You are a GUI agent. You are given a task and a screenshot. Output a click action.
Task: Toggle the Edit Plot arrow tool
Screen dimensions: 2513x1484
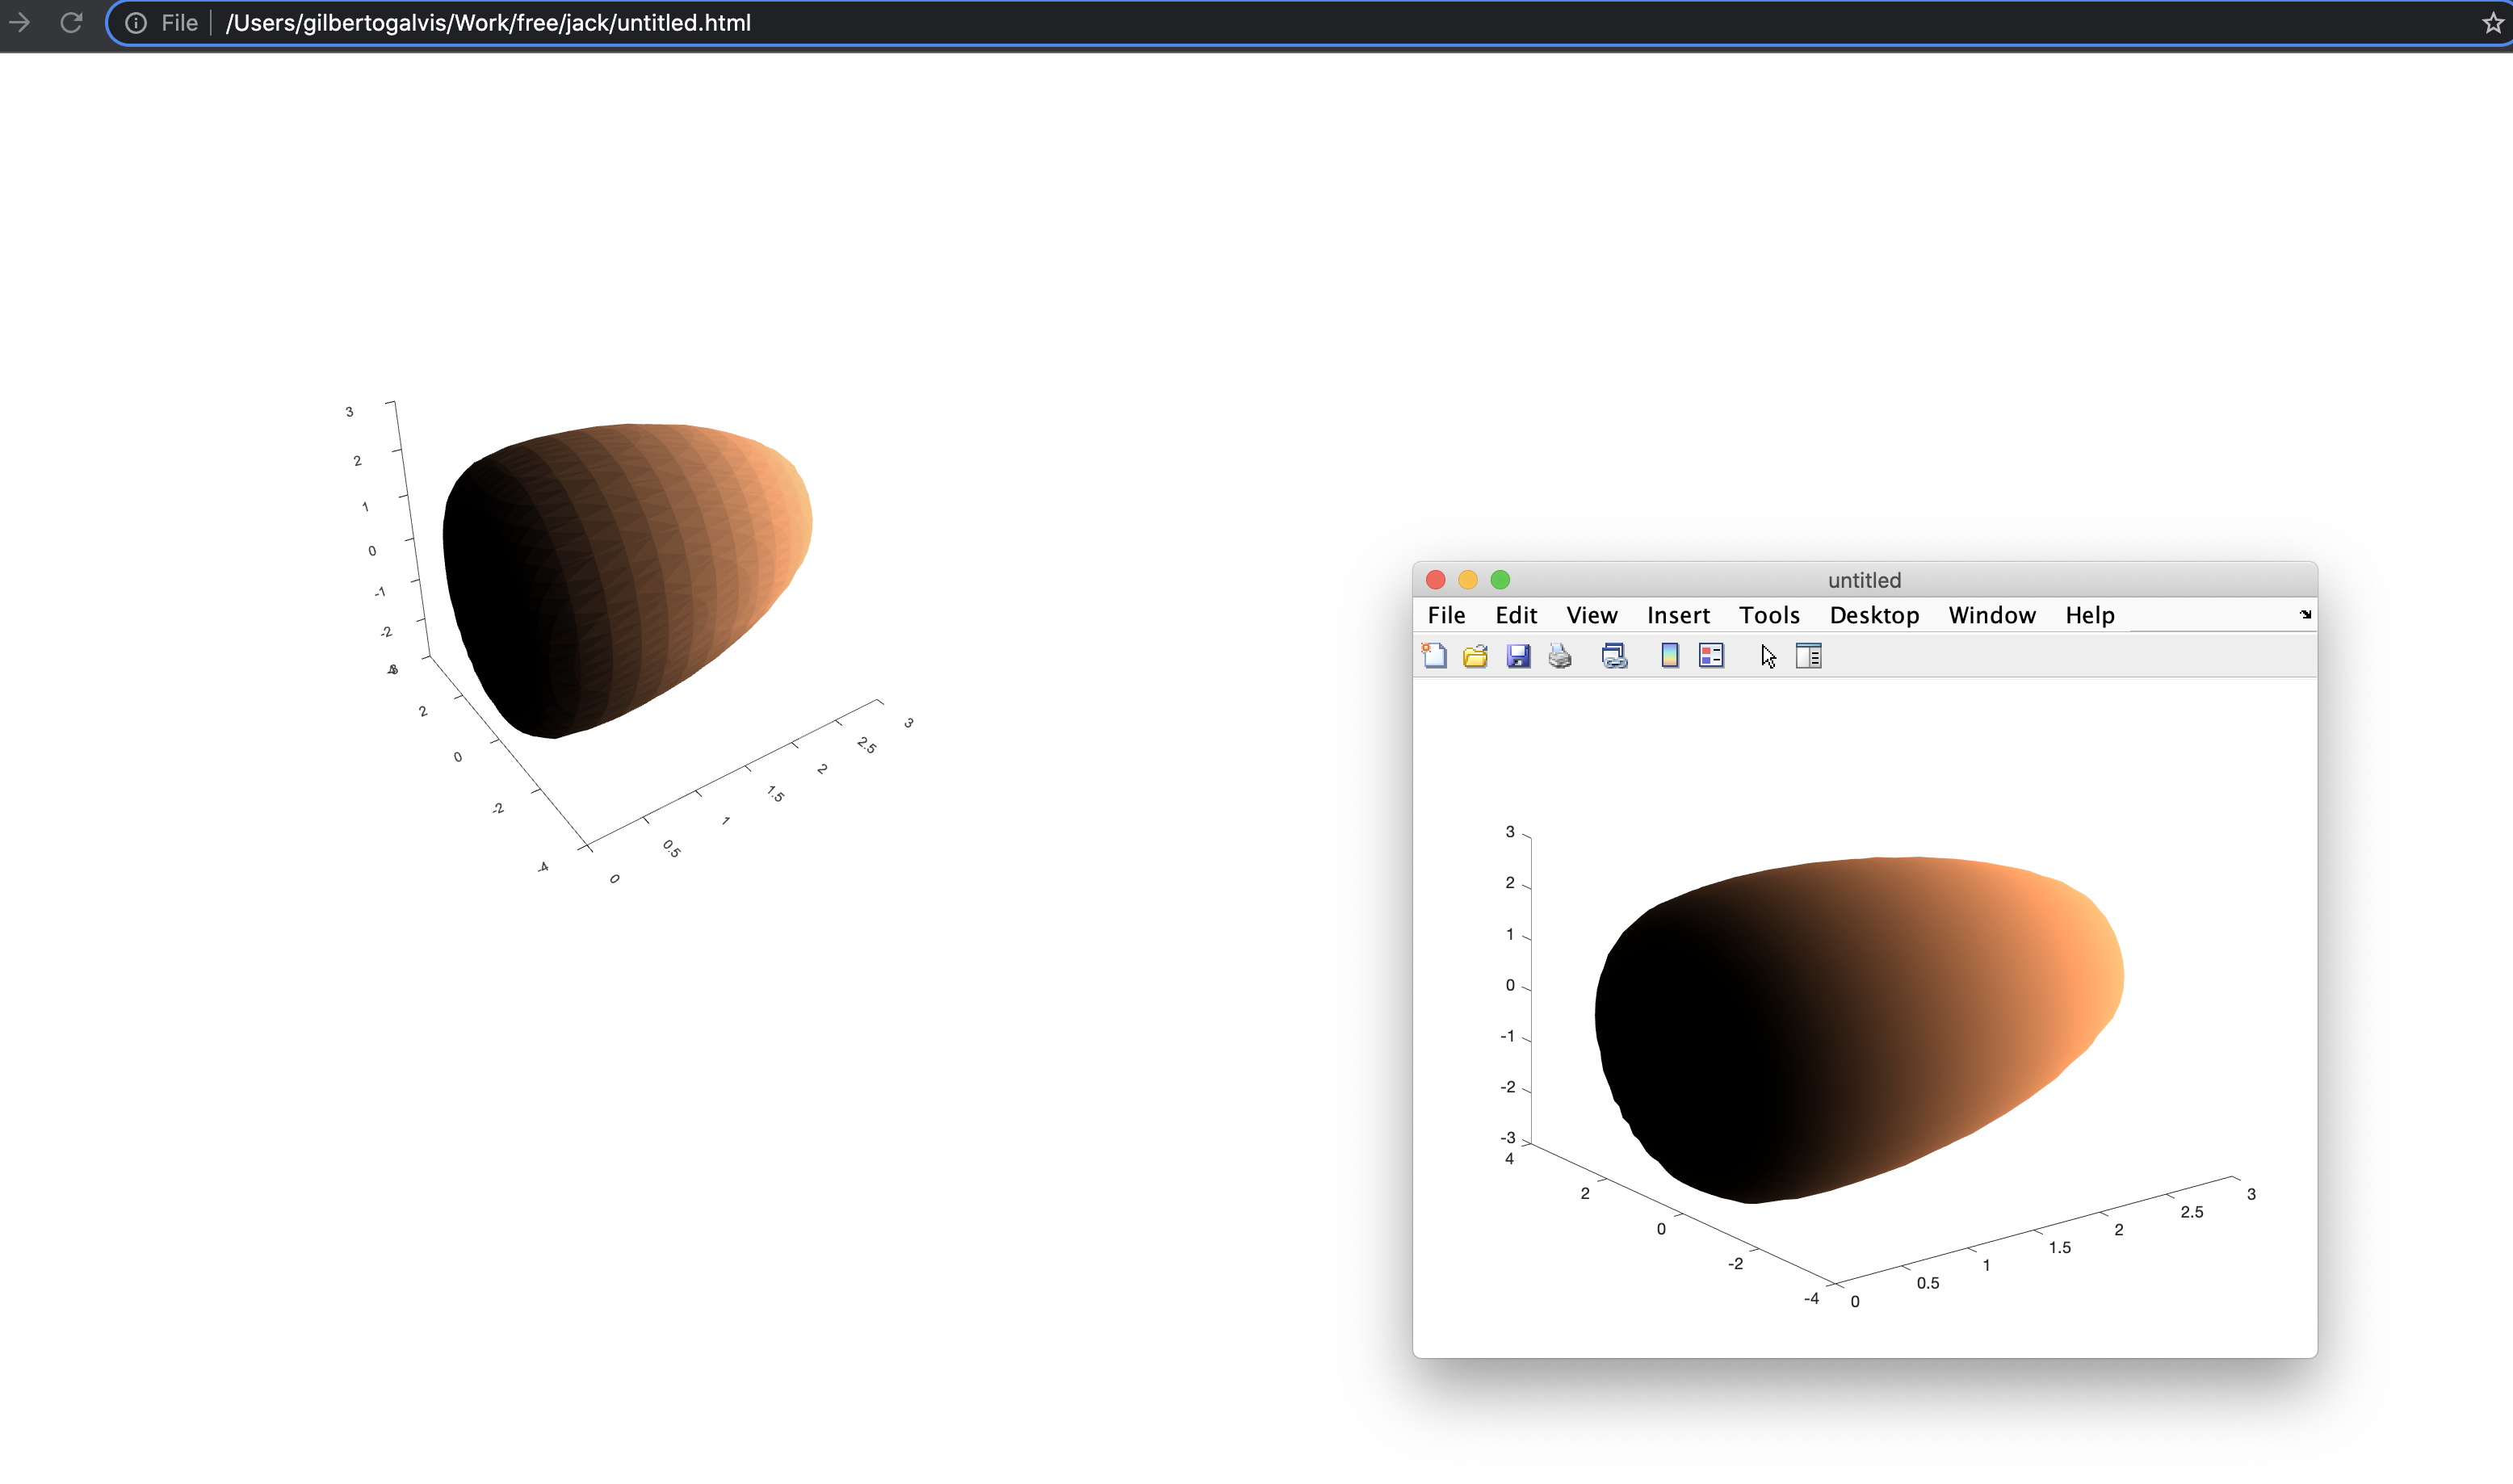(1768, 656)
